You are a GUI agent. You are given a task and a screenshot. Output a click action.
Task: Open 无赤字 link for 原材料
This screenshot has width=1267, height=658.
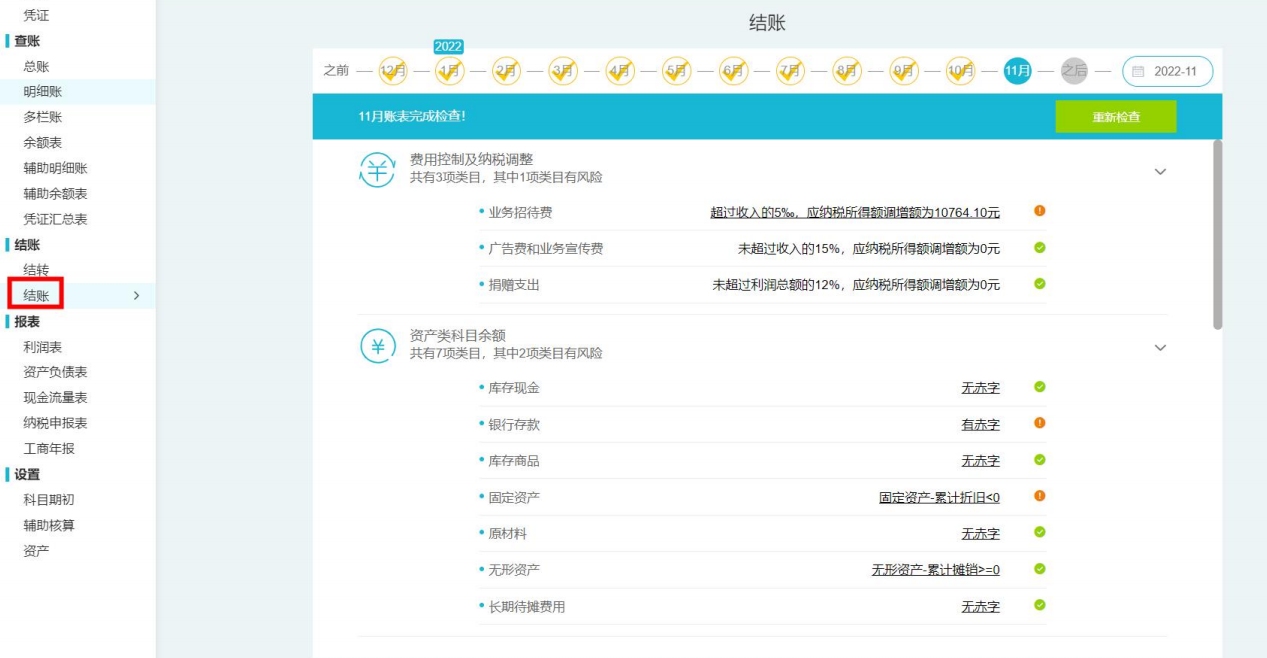pos(981,534)
